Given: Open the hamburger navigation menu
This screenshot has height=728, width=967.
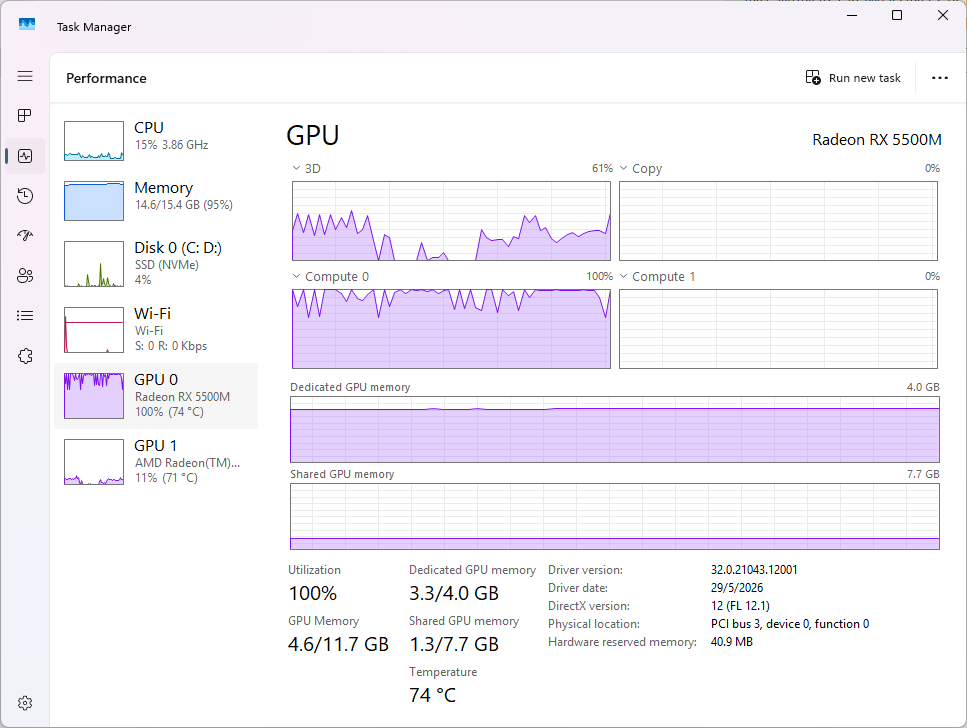Looking at the screenshot, I should 25,76.
